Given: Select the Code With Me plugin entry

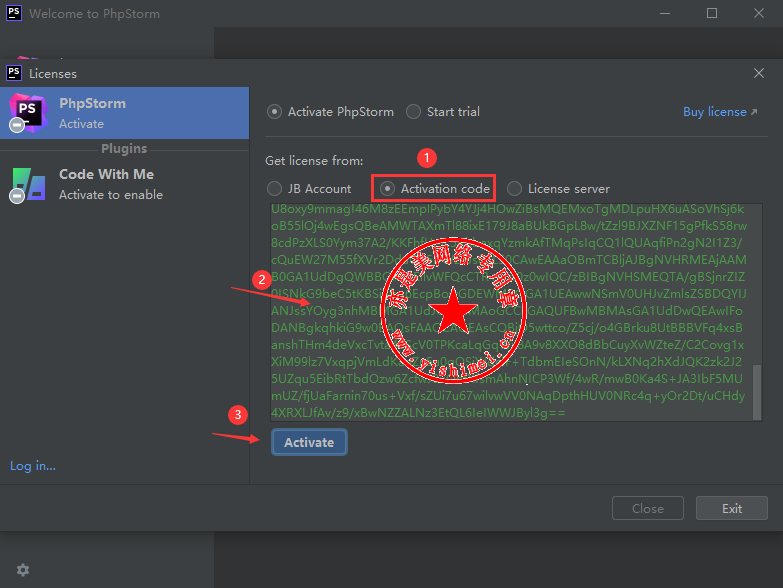Looking at the screenshot, I should point(124,184).
